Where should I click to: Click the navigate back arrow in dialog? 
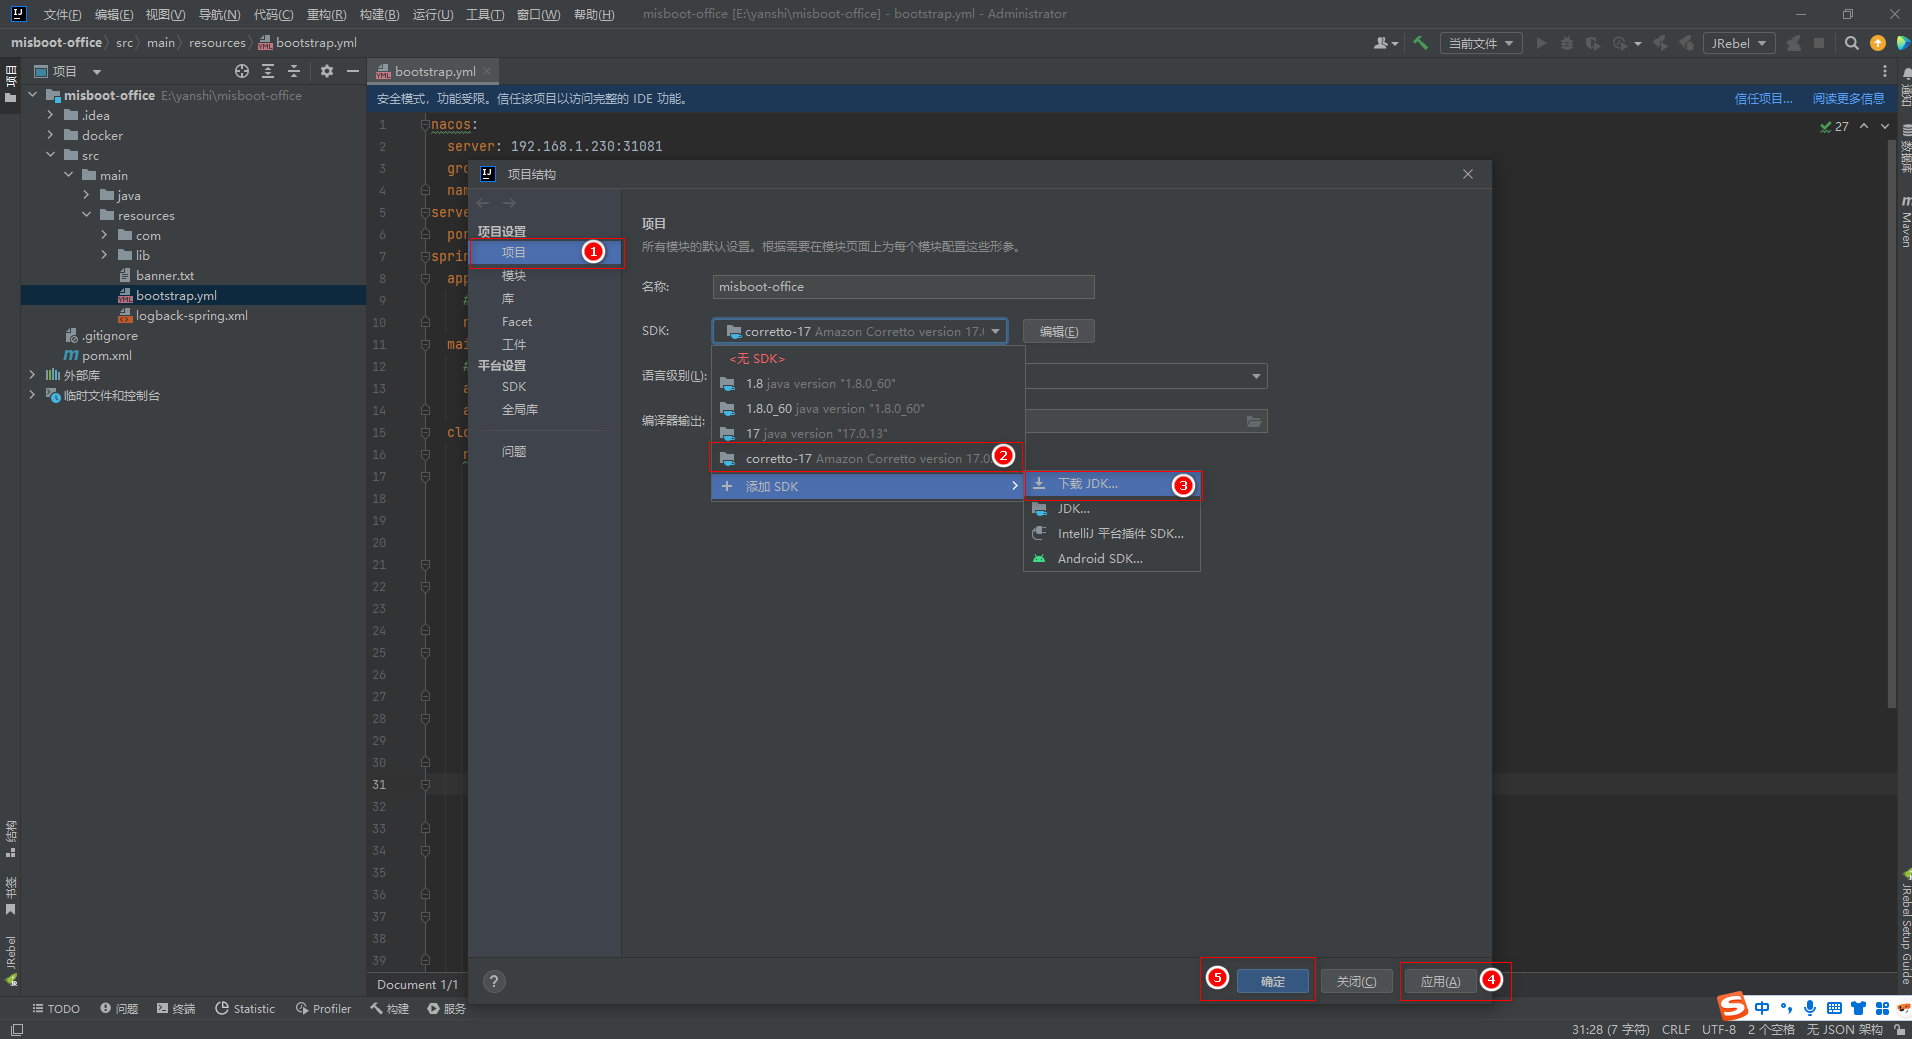click(483, 203)
